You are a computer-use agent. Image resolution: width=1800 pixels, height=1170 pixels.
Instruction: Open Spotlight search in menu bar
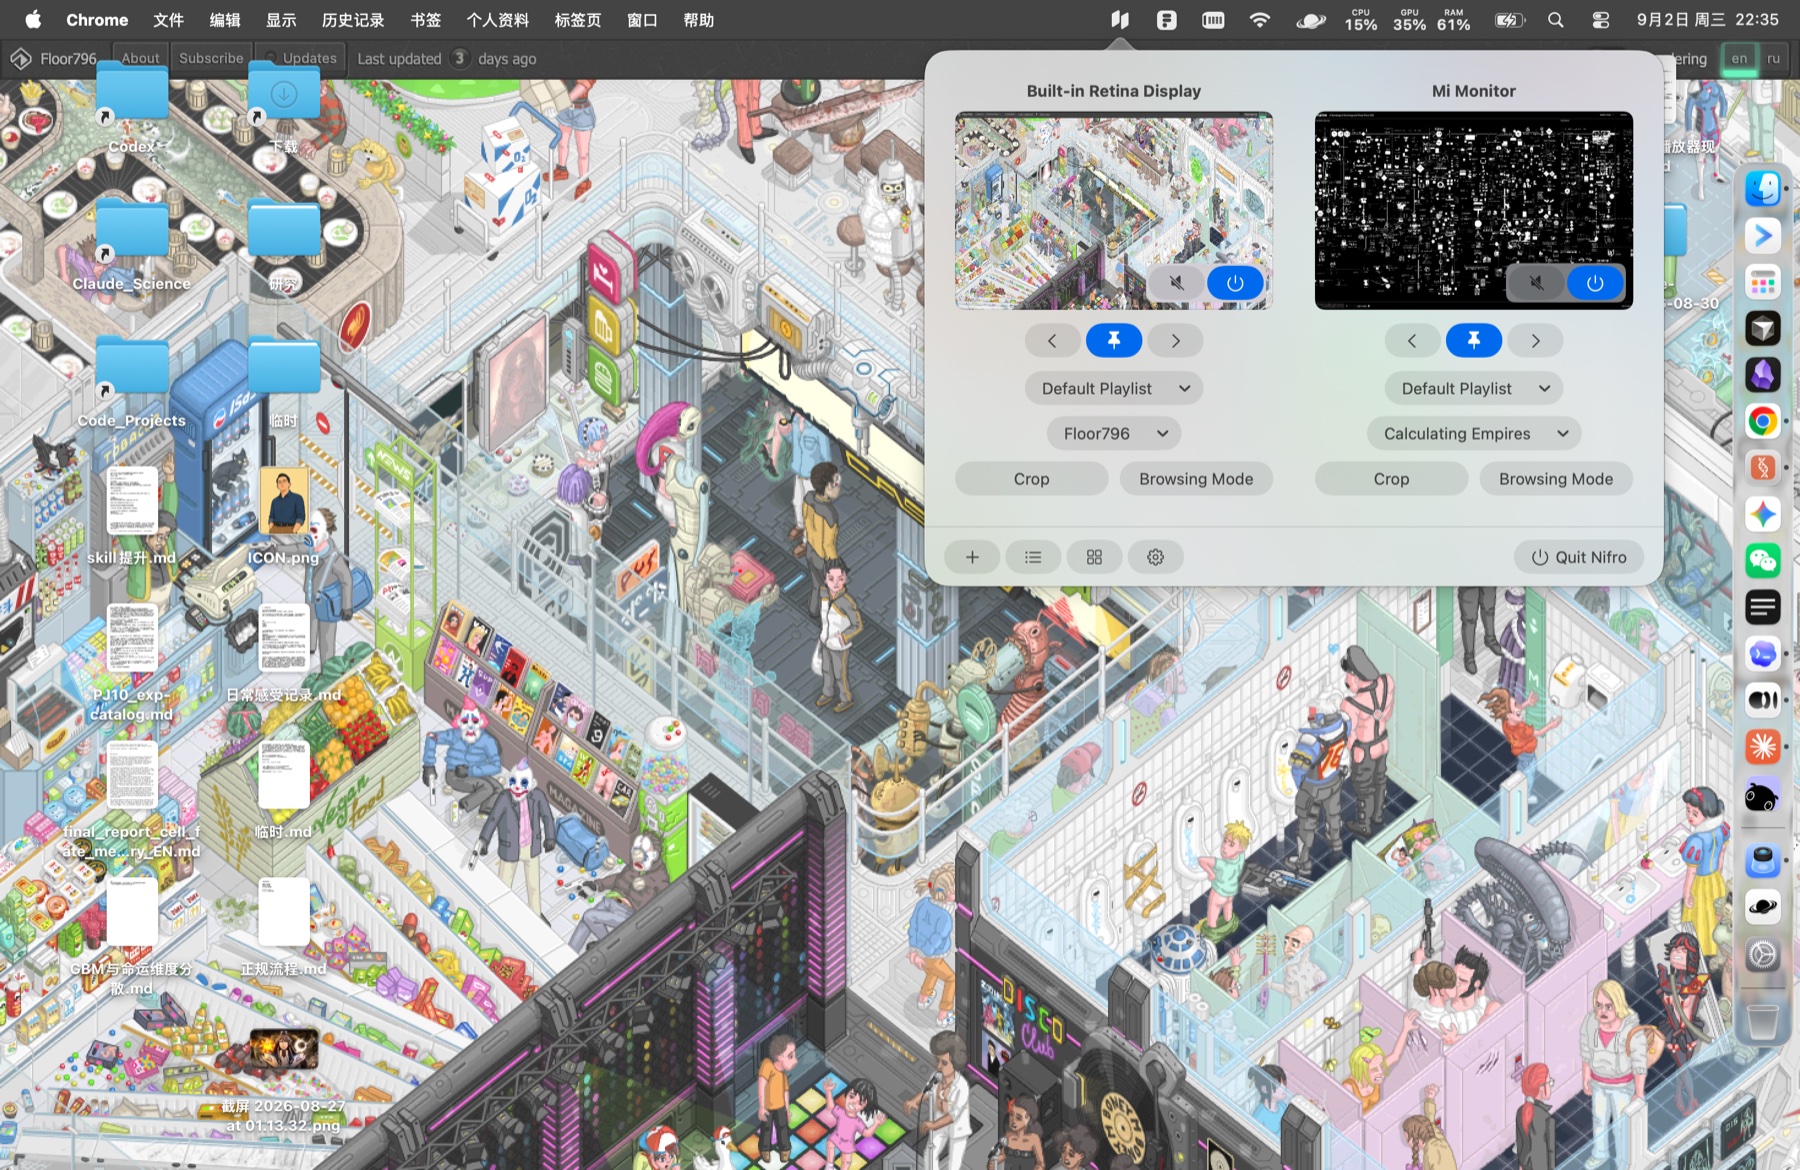click(x=1555, y=20)
